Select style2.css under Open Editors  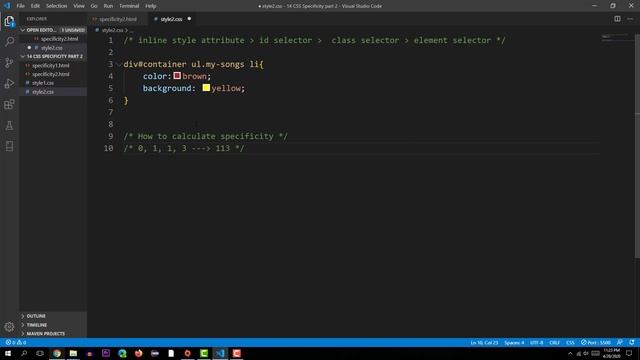click(53, 48)
